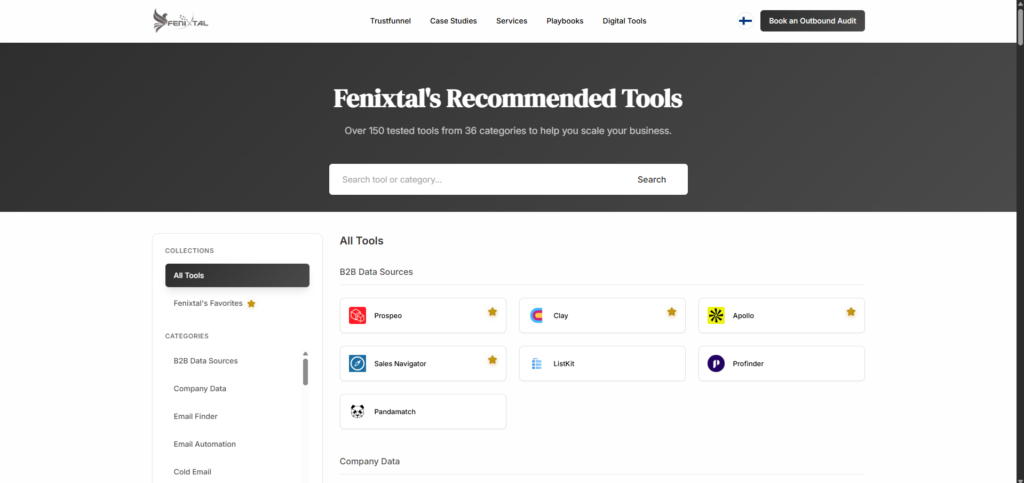
Task: Open the Email Finder category
Action: click(195, 416)
